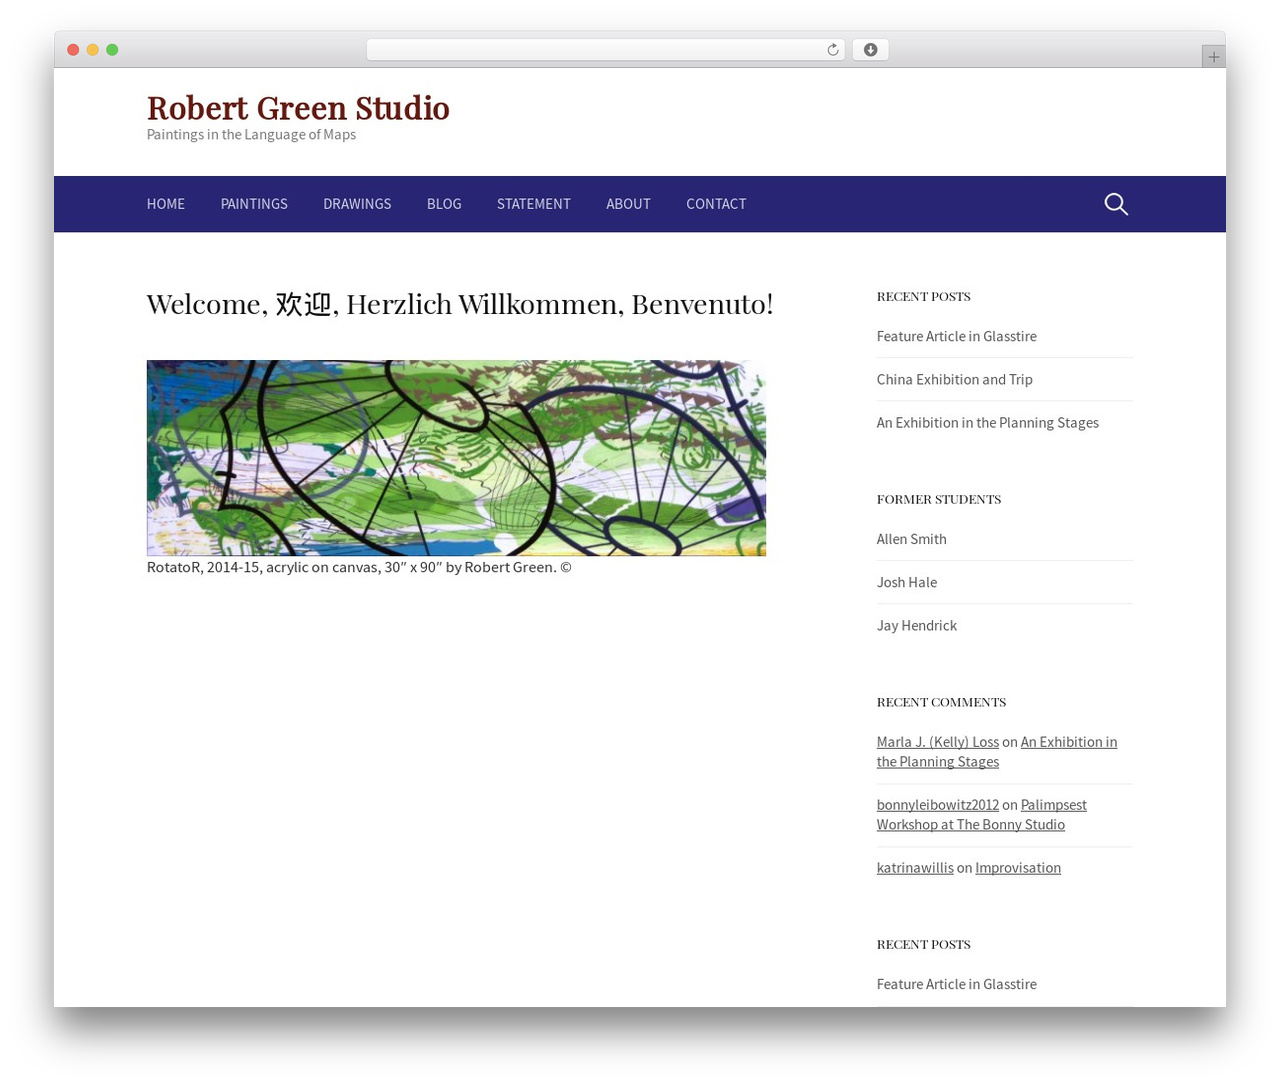The height and width of the screenshot is (1084, 1280).
Task: Open first Feature Article in Glasstire post
Action: (x=956, y=336)
